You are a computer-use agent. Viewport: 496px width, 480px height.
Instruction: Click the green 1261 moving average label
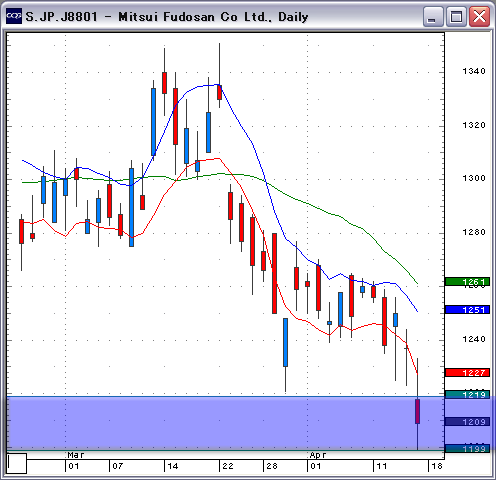(x=467, y=282)
